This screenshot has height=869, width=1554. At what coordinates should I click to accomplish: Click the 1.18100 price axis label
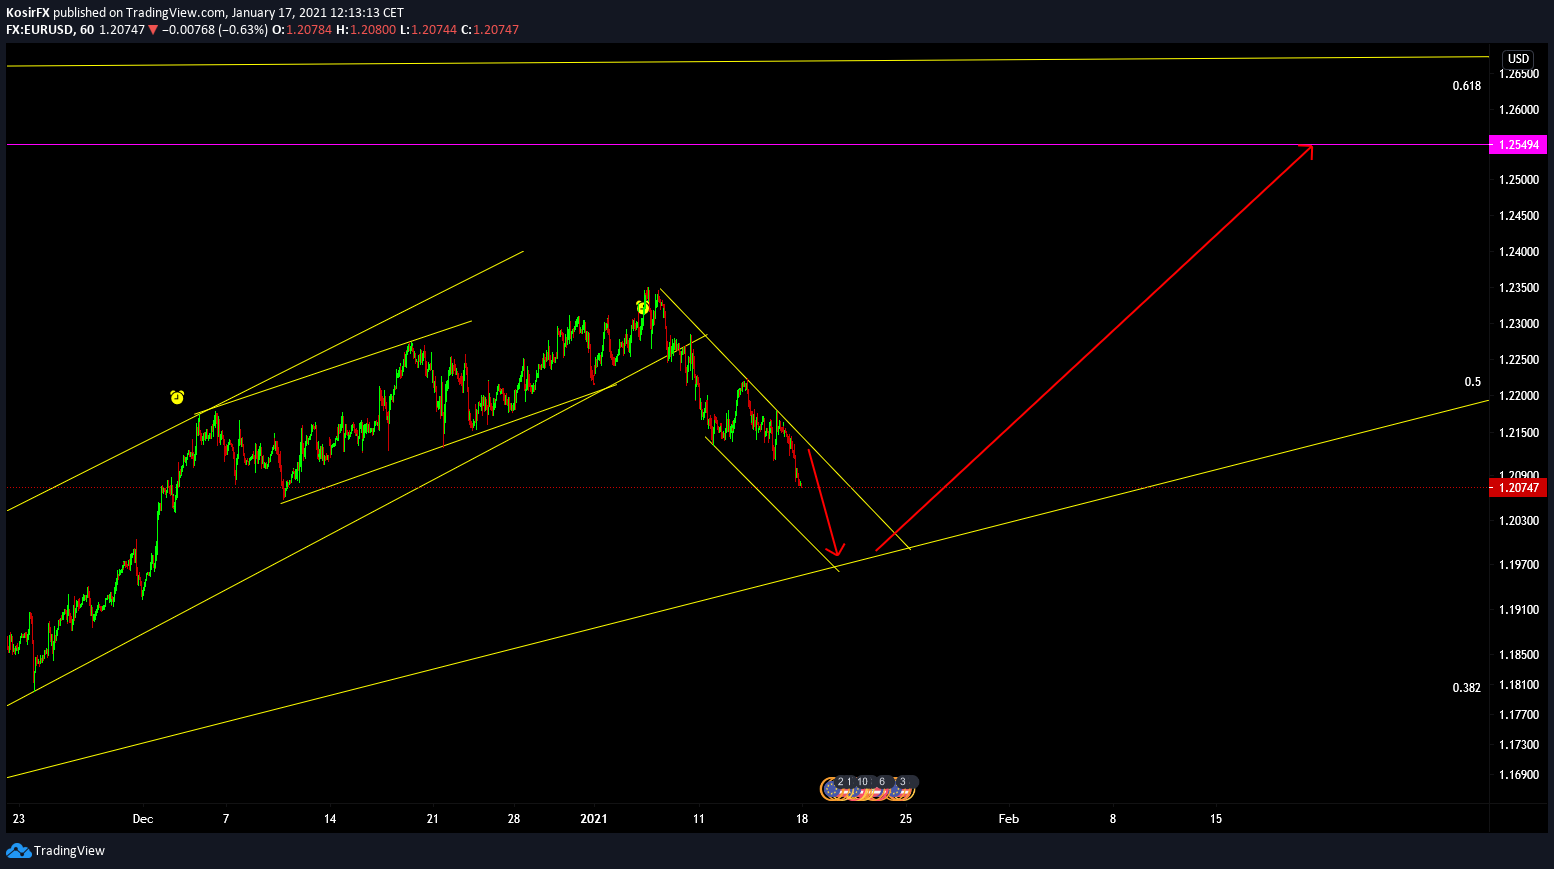1519,685
